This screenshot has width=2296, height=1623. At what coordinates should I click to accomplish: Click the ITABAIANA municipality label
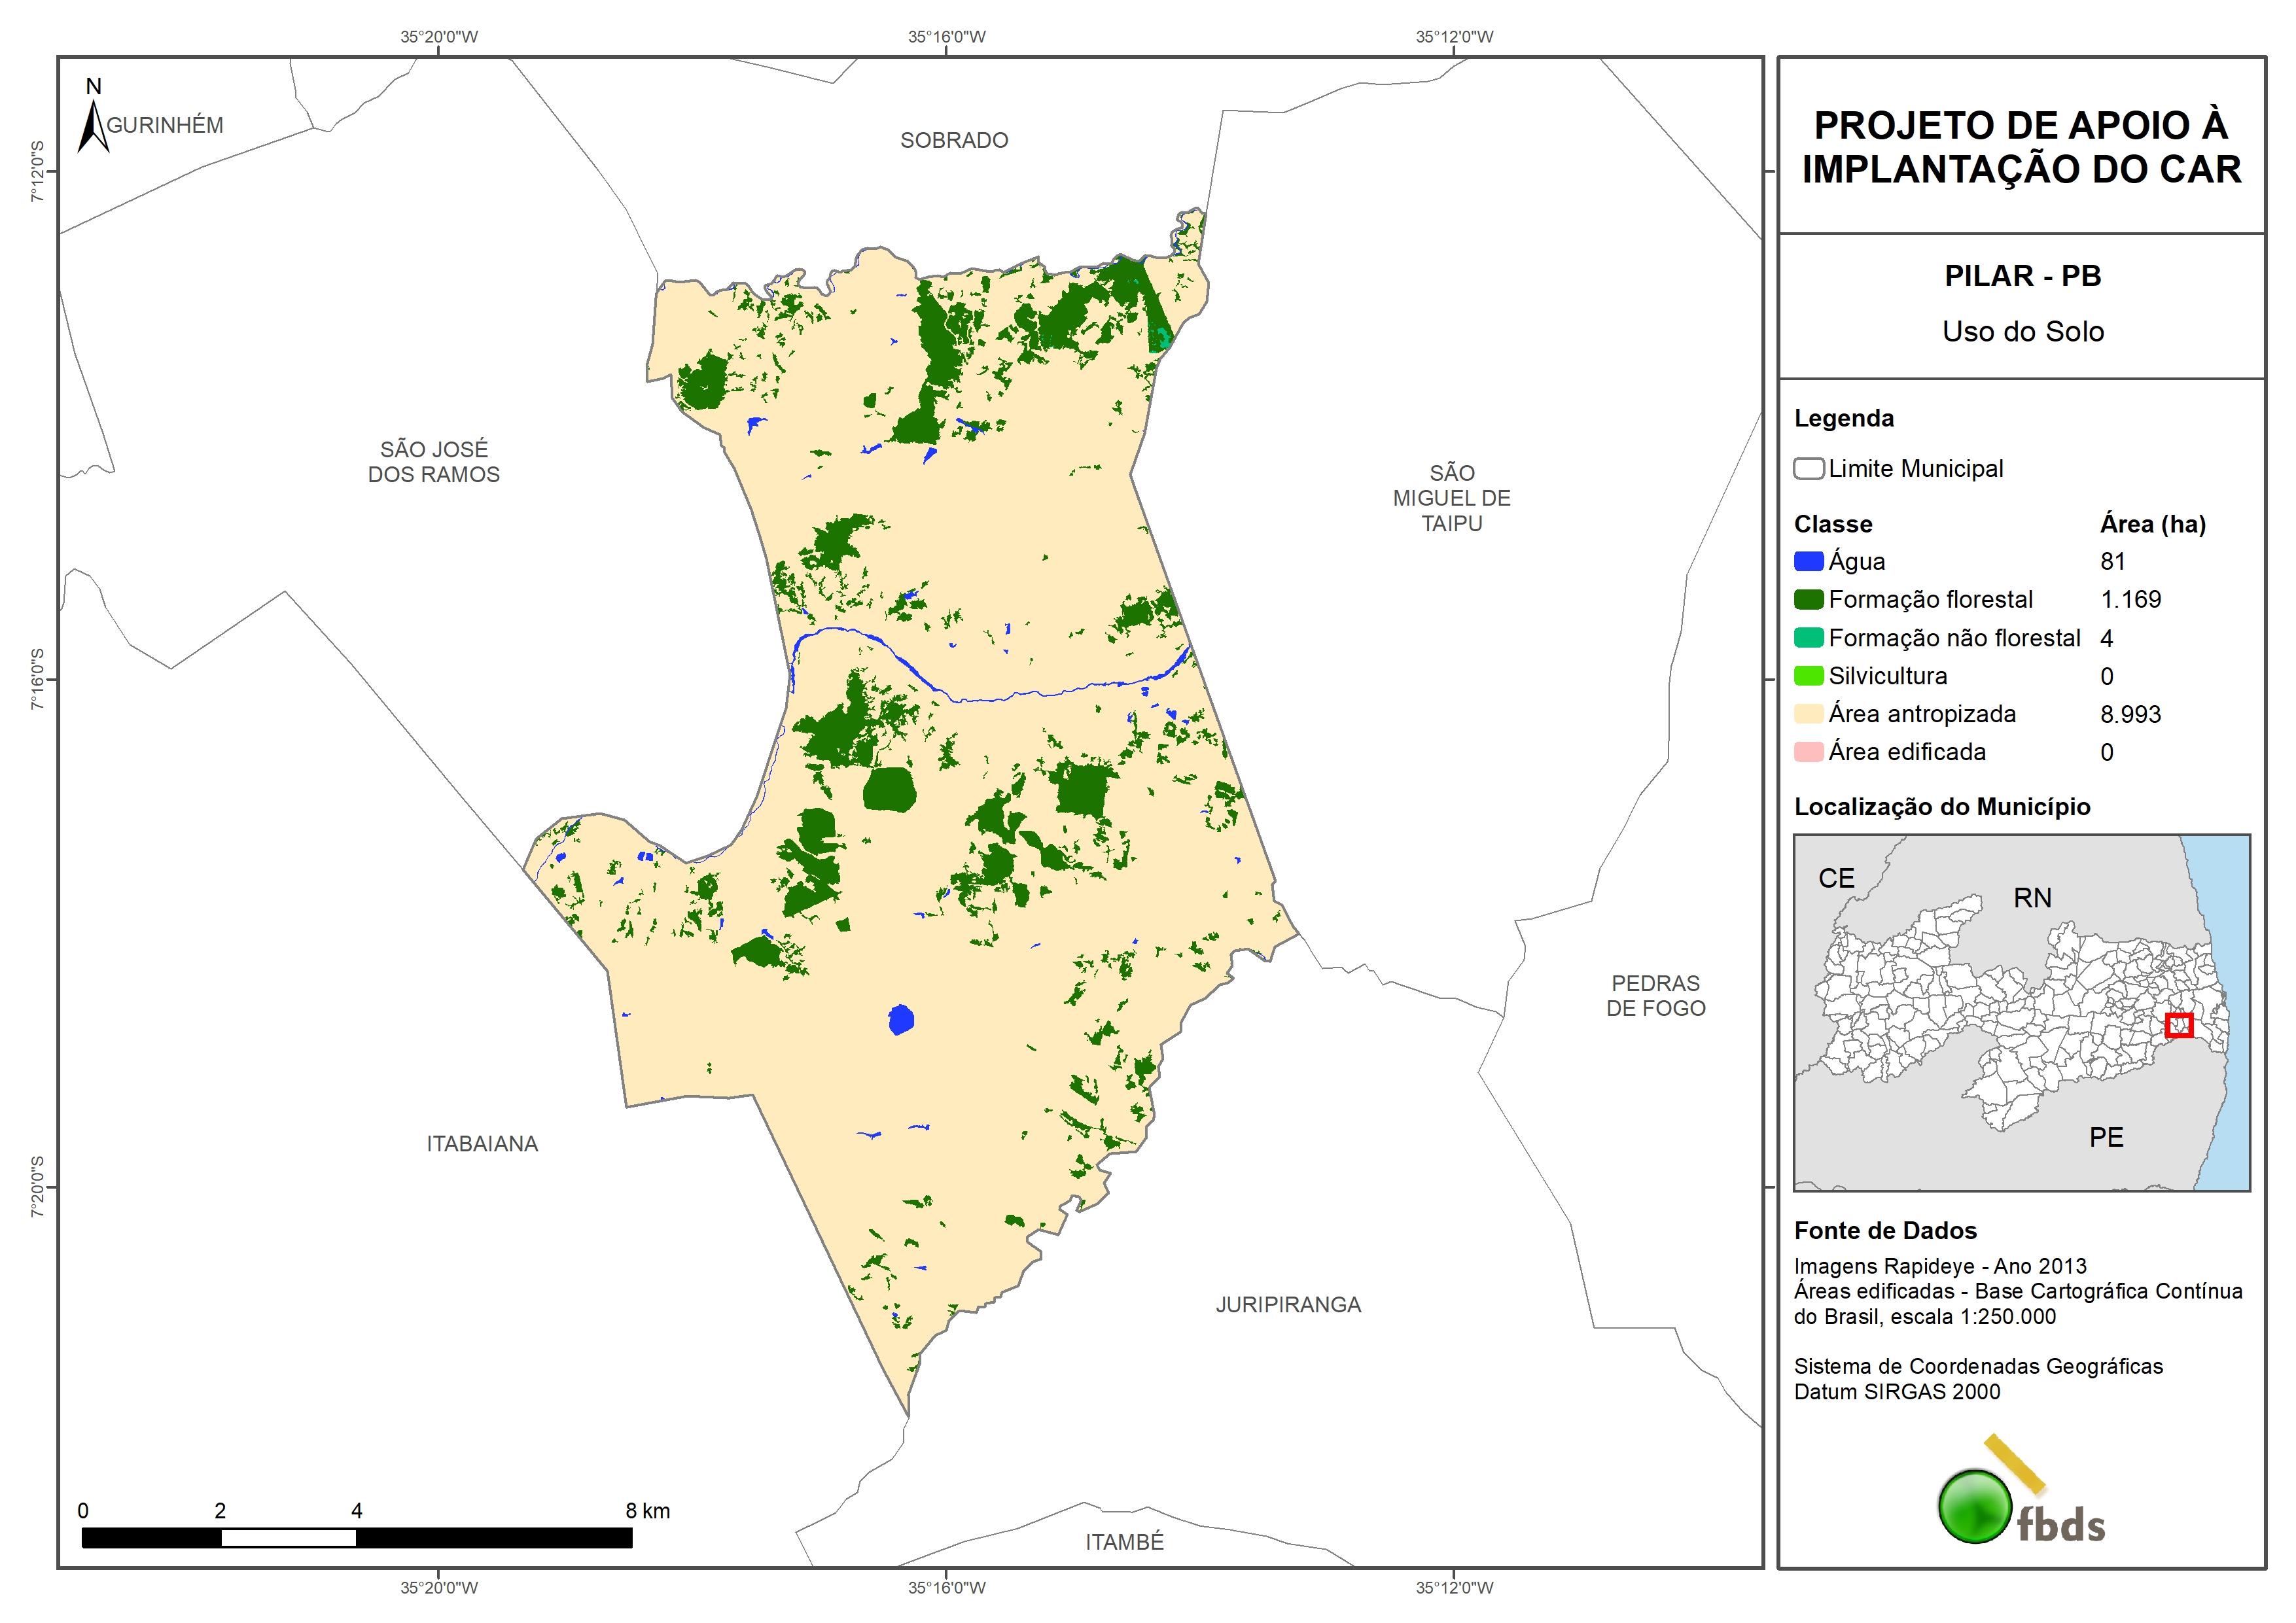coord(482,1144)
